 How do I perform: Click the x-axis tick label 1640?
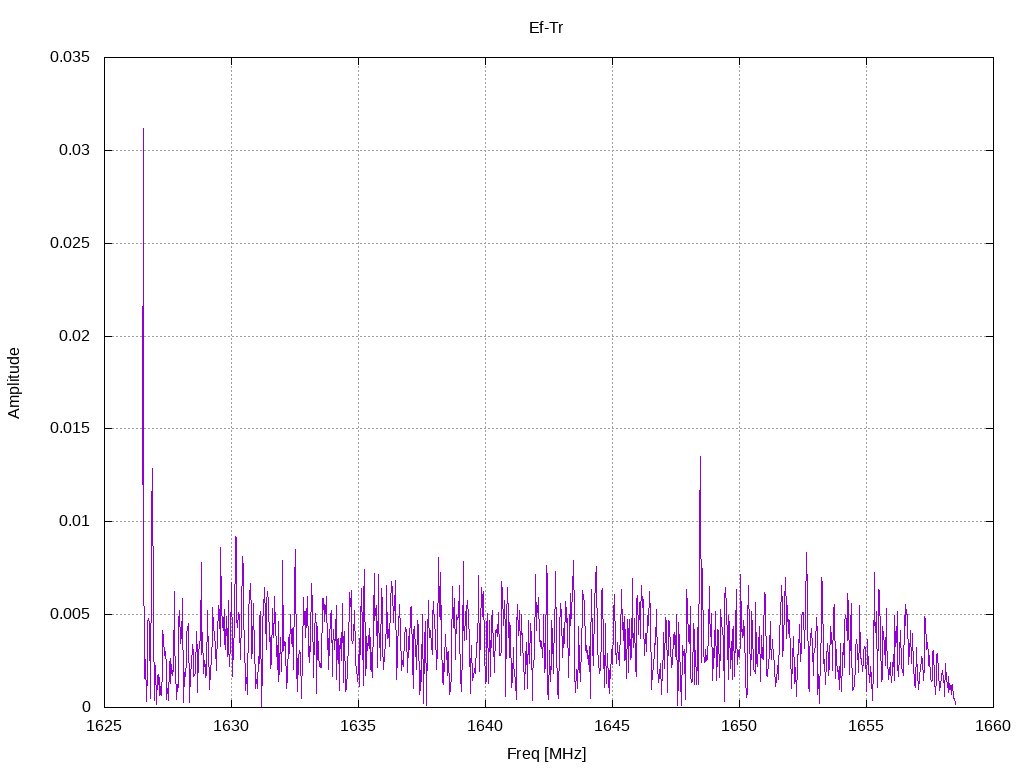tap(485, 726)
